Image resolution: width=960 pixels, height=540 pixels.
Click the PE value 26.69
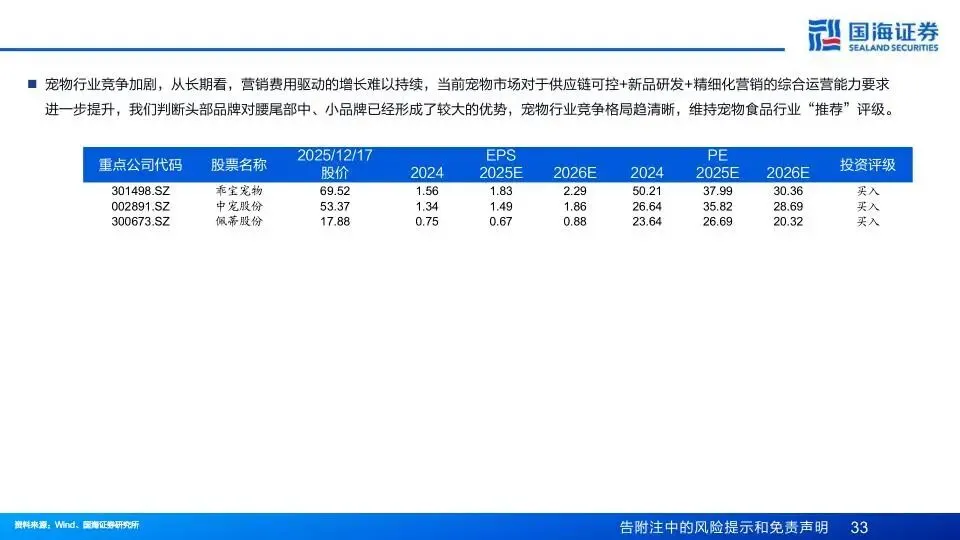tap(718, 222)
